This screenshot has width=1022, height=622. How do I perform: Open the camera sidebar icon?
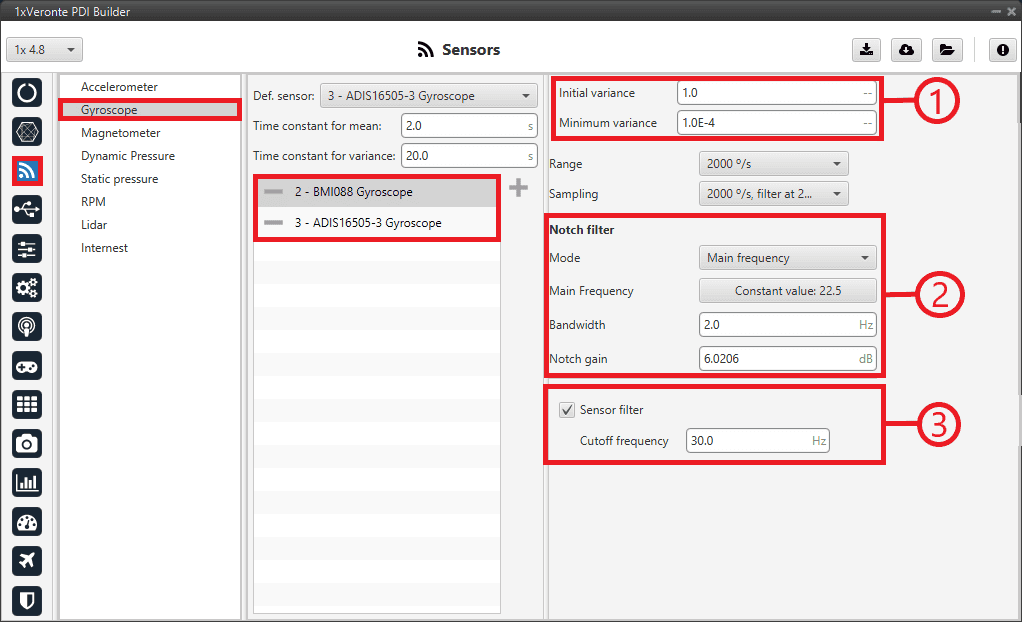(x=27, y=443)
